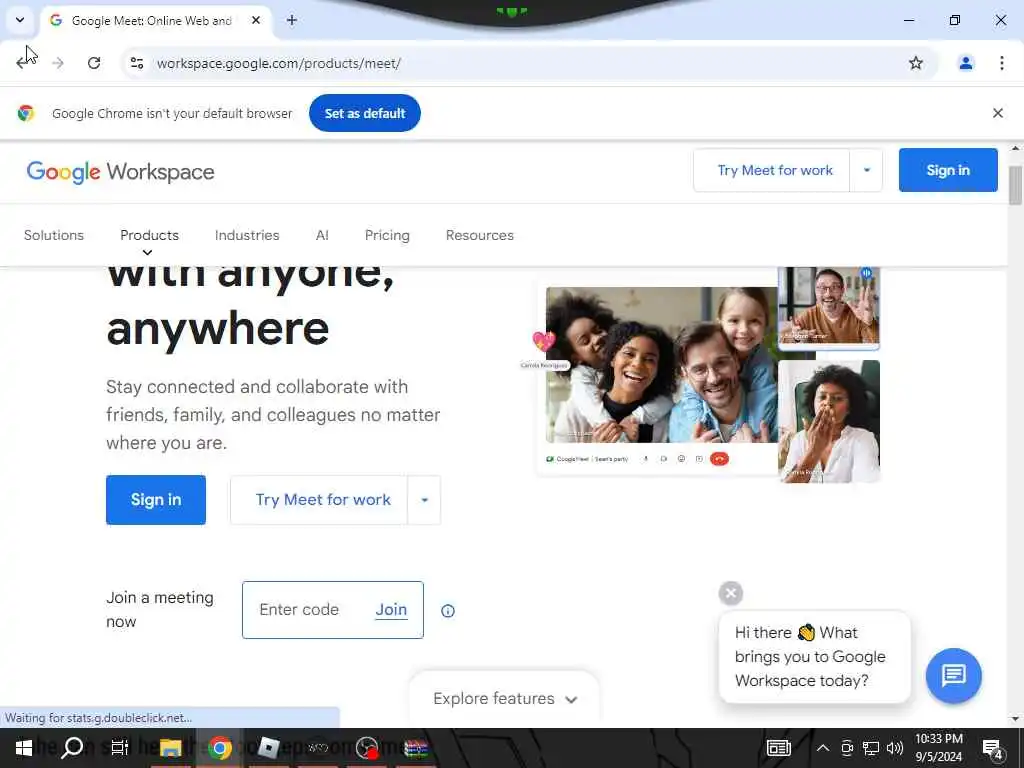Expand the header Try Meet dropdown arrow
This screenshot has width=1024, height=768.
point(867,170)
